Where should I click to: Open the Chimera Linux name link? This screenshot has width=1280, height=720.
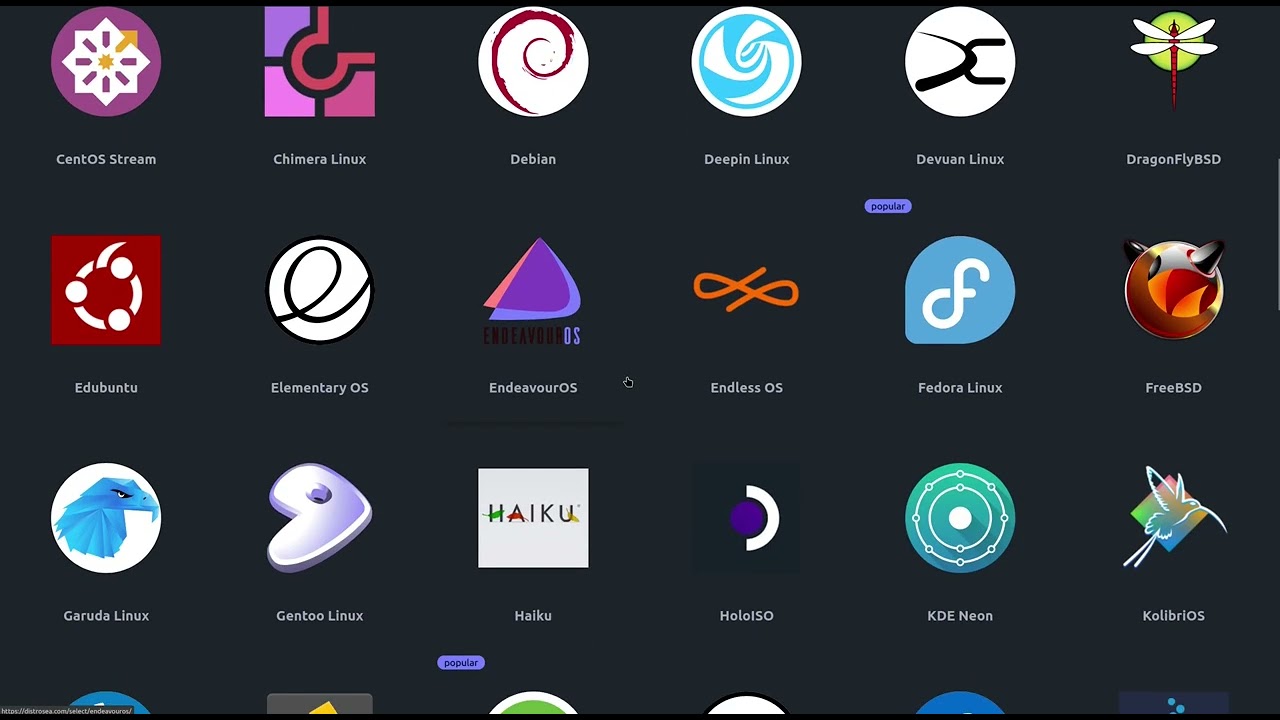tap(320, 159)
